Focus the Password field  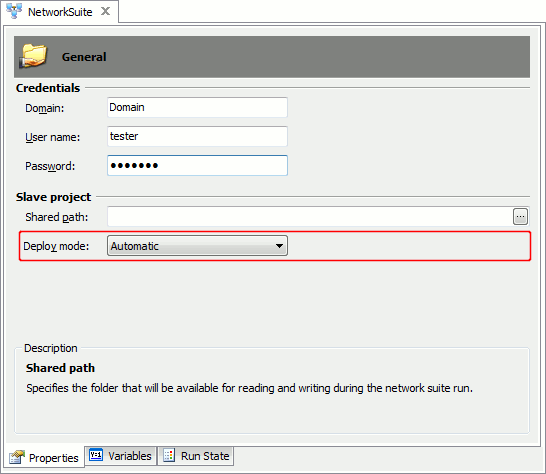point(197,165)
